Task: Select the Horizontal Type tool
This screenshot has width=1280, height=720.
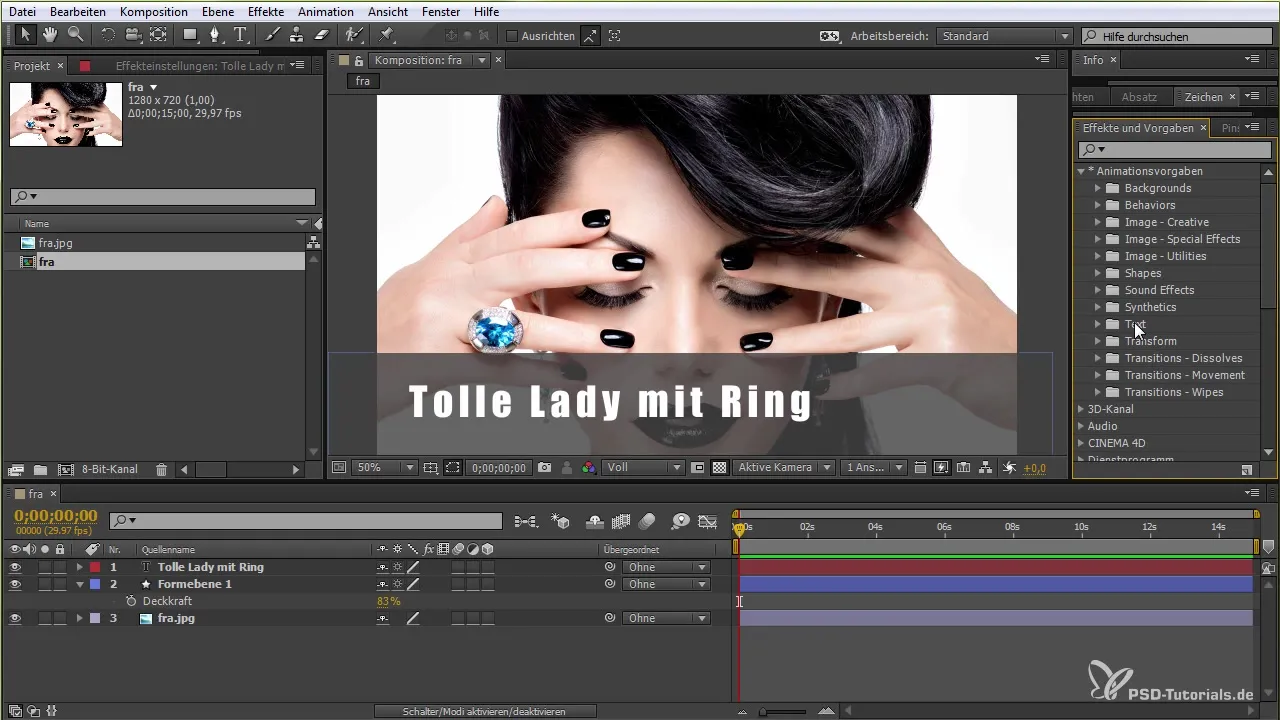Action: click(x=241, y=35)
